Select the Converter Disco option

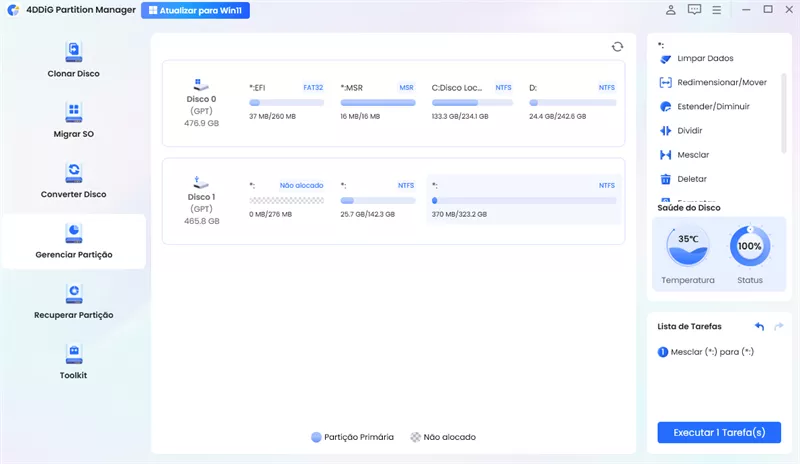73,181
